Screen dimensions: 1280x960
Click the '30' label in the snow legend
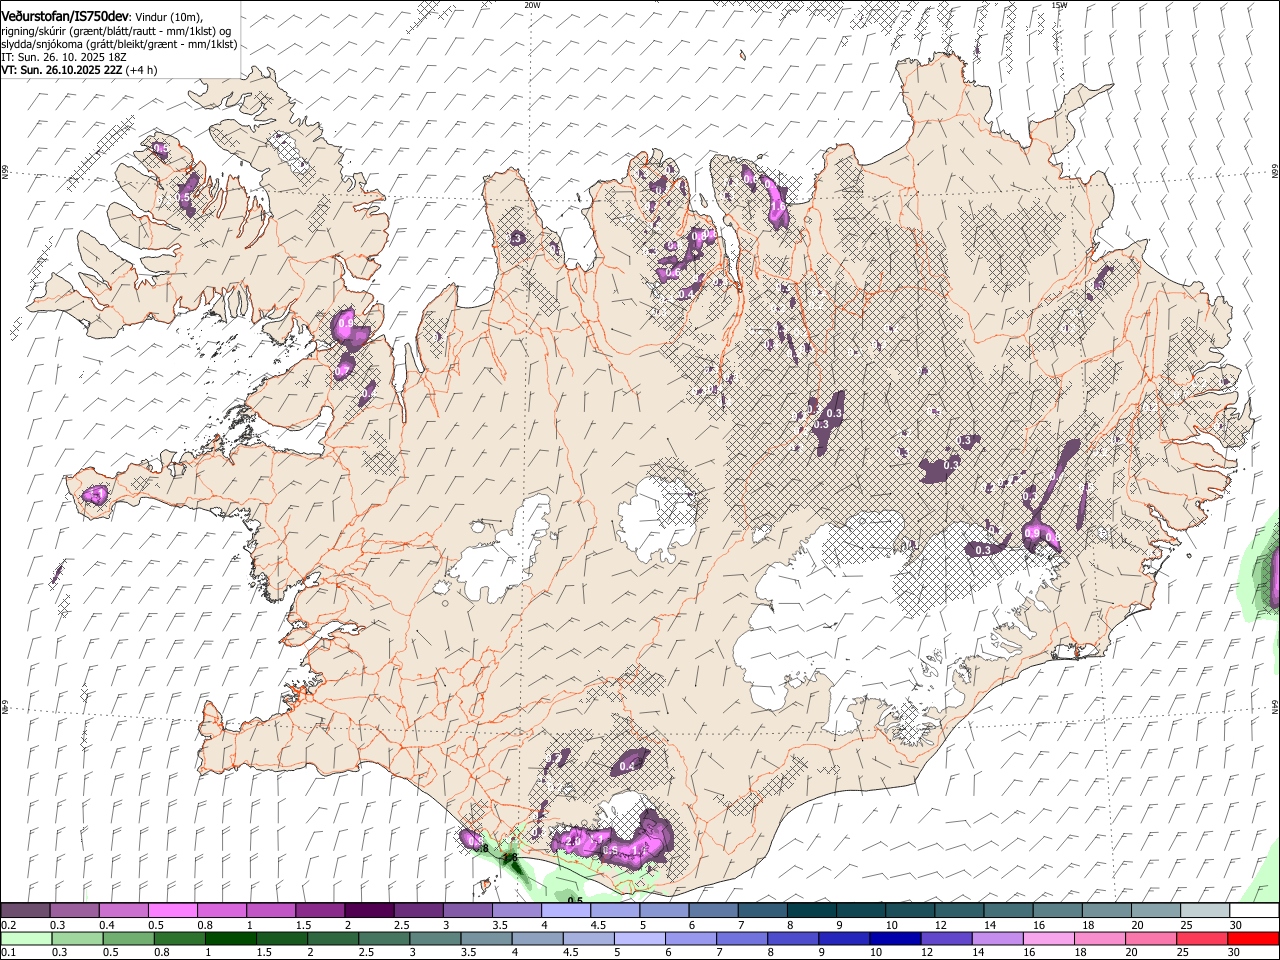tap(1236, 925)
